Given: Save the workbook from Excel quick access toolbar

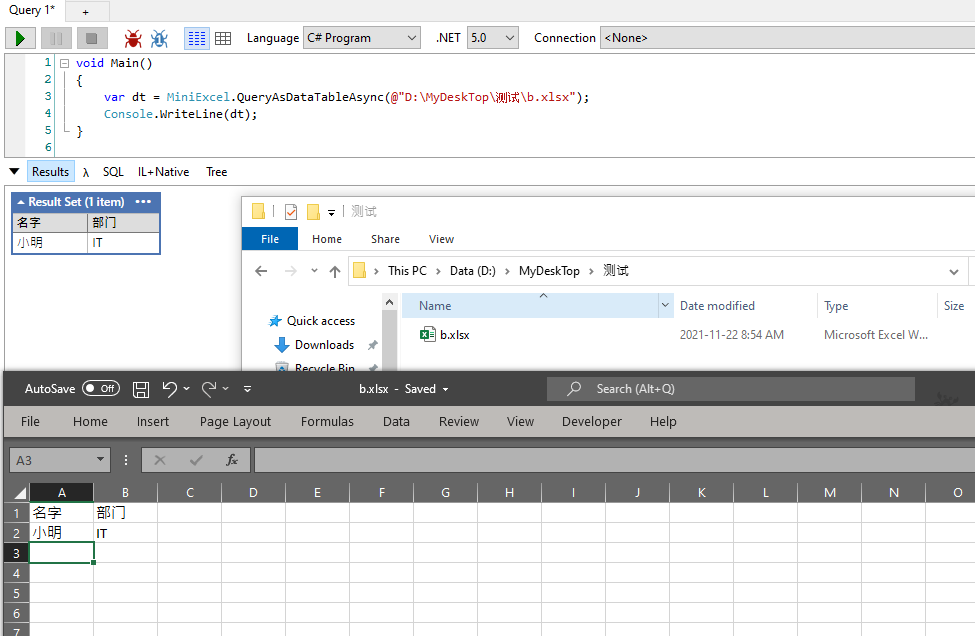Looking at the screenshot, I should (x=140, y=389).
